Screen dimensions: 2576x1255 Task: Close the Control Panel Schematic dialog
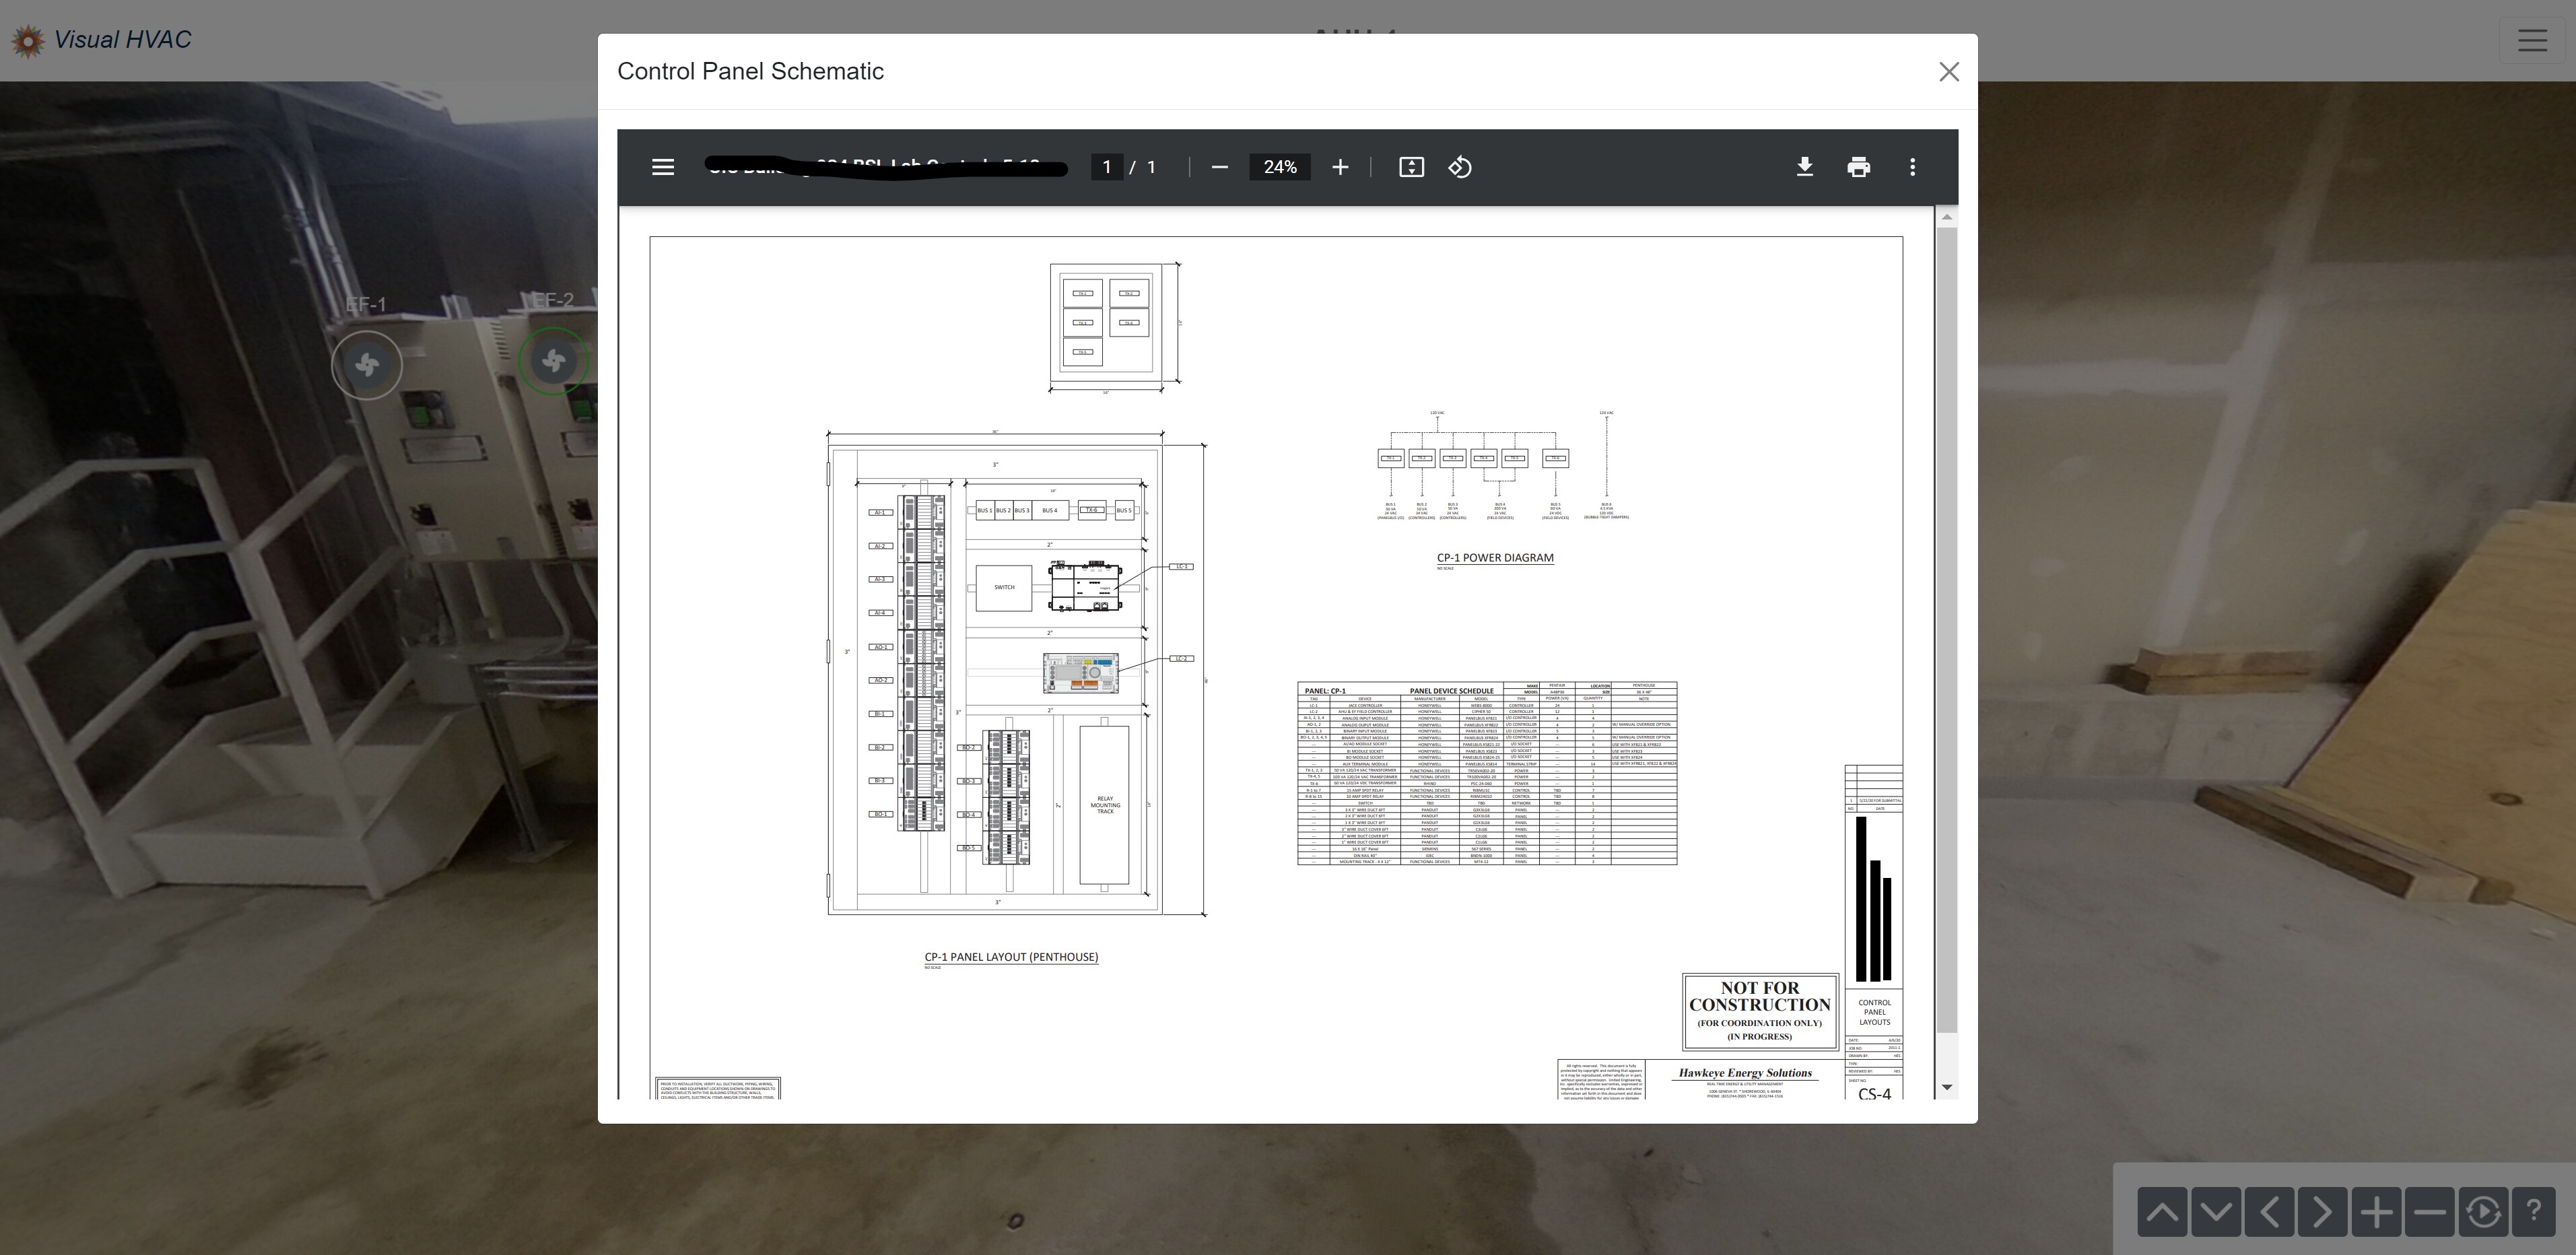pyautogui.click(x=1948, y=72)
